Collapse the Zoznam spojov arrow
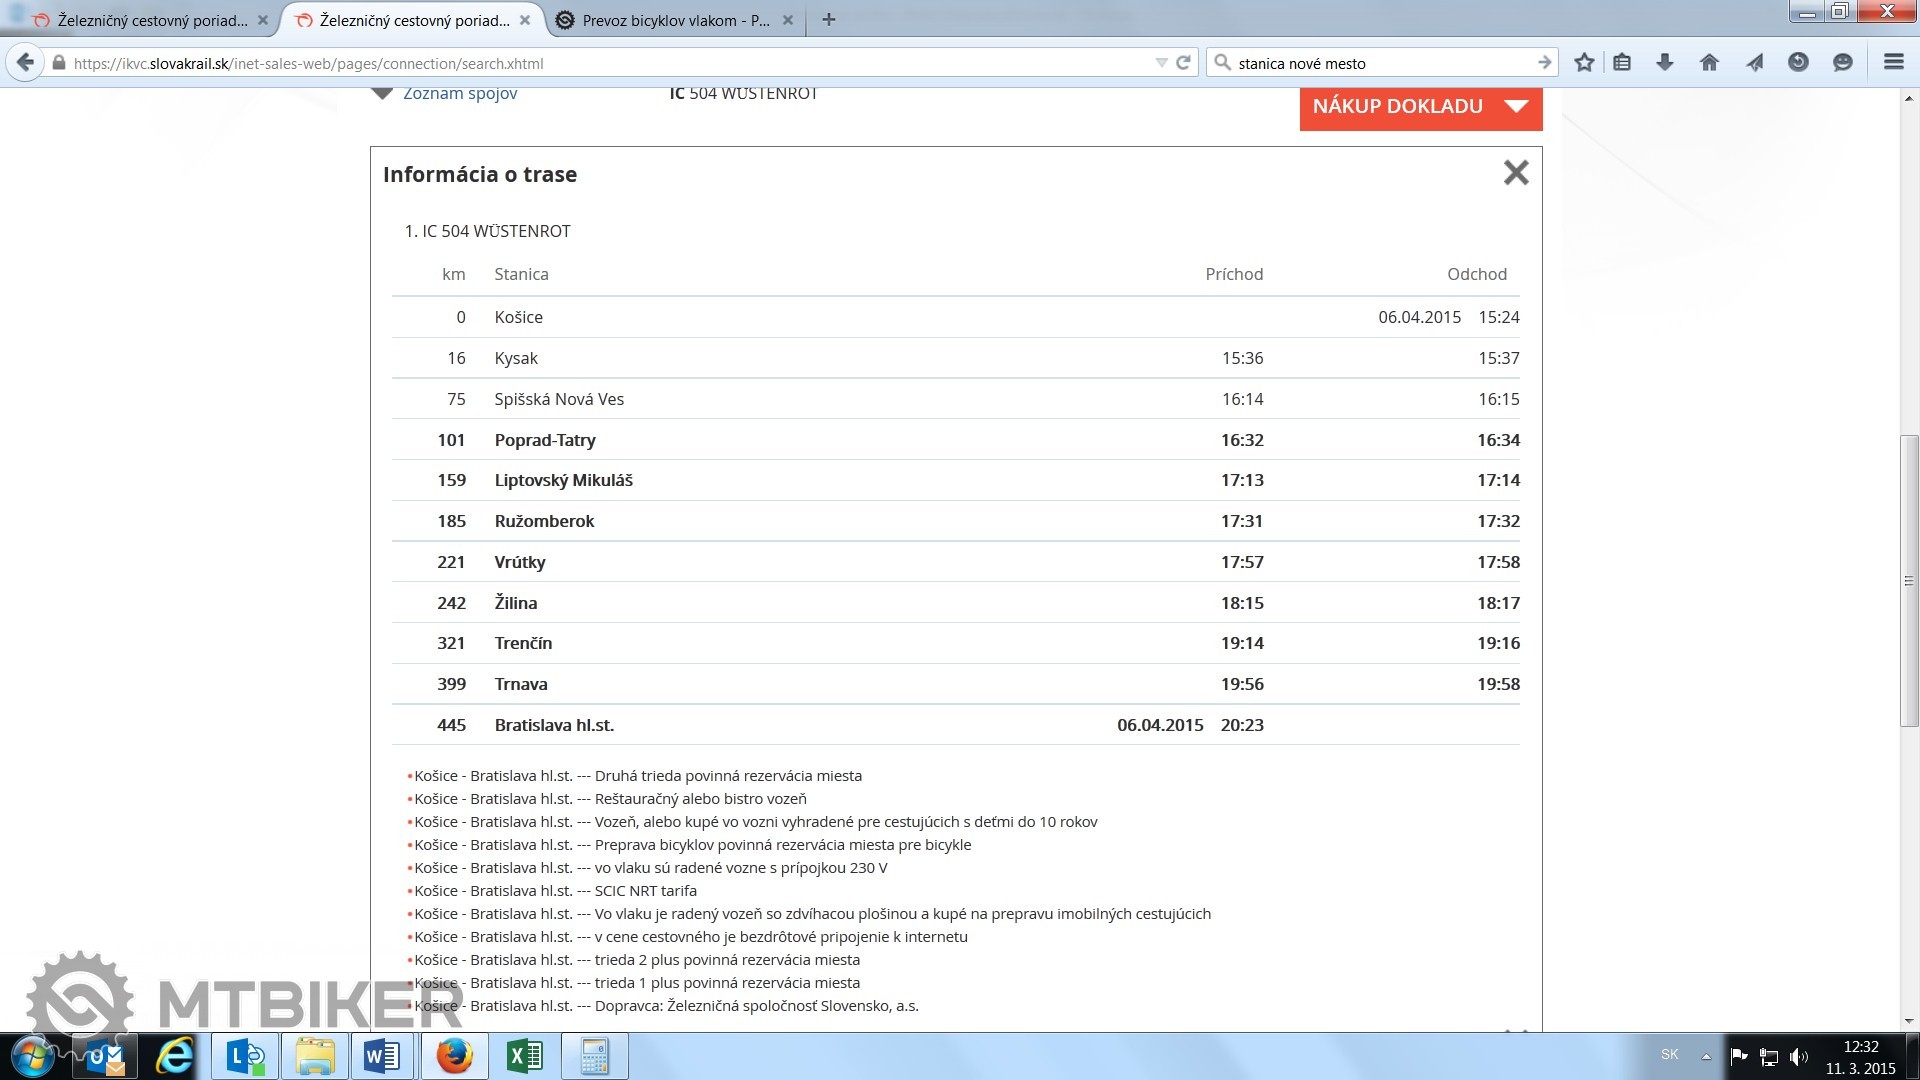The image size is (1920, 1080). [x=382, y=94]
